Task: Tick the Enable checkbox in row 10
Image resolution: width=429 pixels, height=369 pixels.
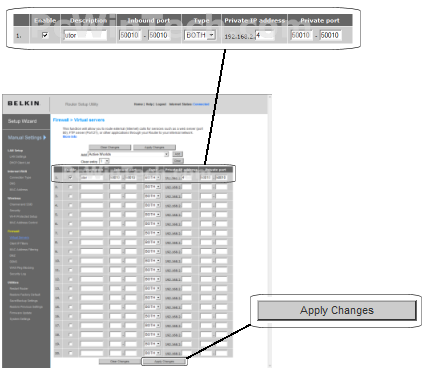Action: [70, 261]
